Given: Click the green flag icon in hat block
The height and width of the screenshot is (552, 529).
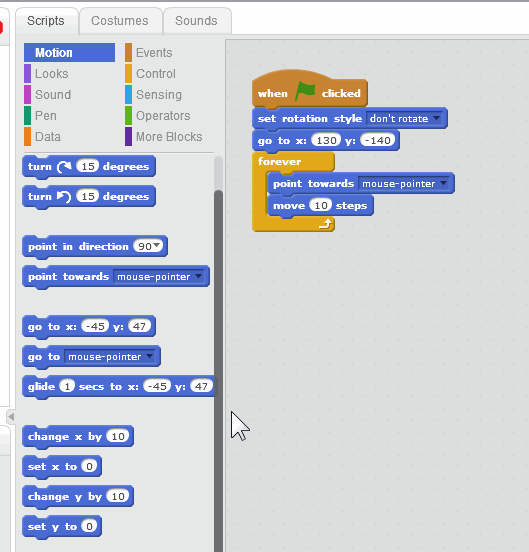Looking at the screenshot, I should click(305, 91).
